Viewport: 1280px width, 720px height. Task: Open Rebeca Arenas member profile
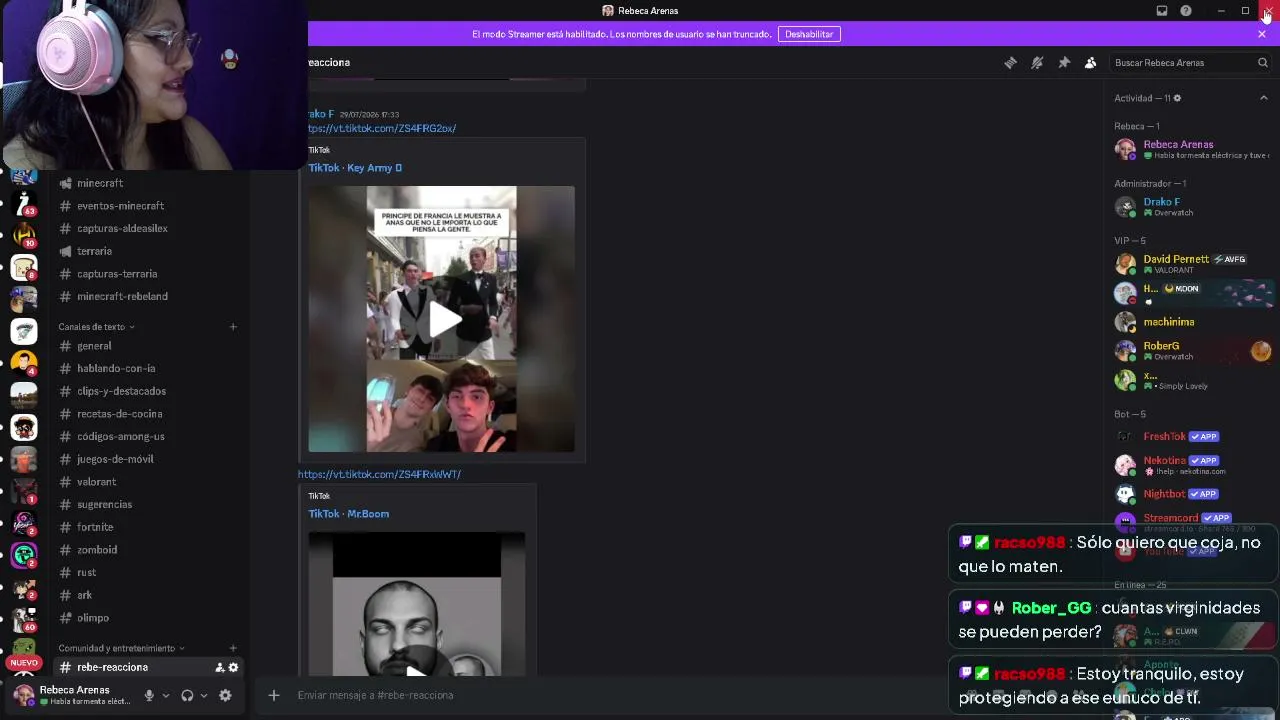tap(1192, 149)
